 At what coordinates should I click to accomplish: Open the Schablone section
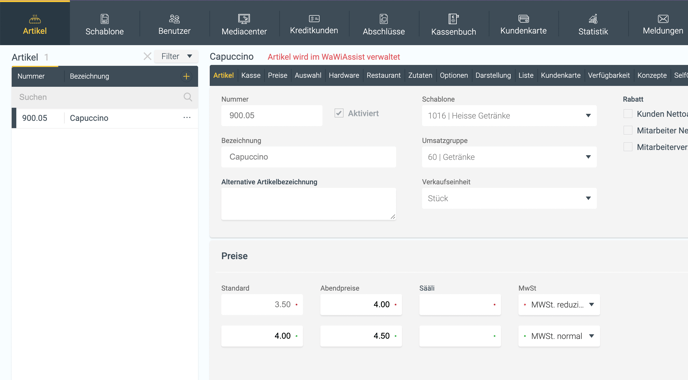[104, 25]
